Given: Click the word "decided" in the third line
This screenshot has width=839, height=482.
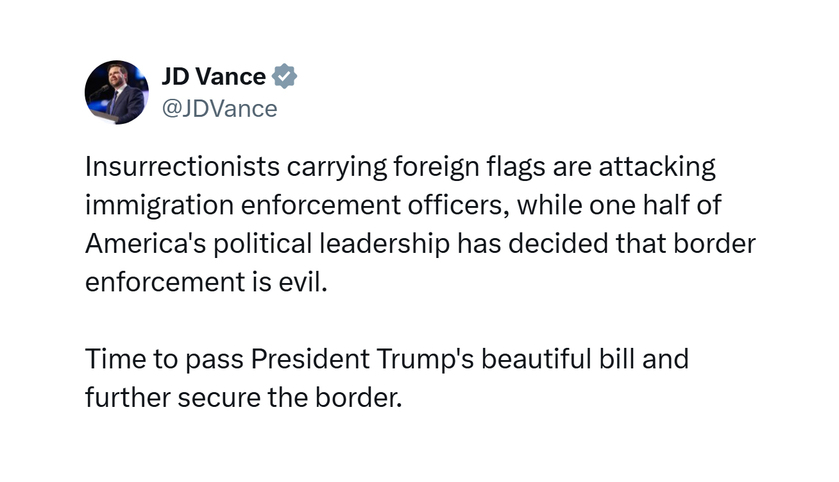Looking at the screenshot, I should [x=558, y=243].
